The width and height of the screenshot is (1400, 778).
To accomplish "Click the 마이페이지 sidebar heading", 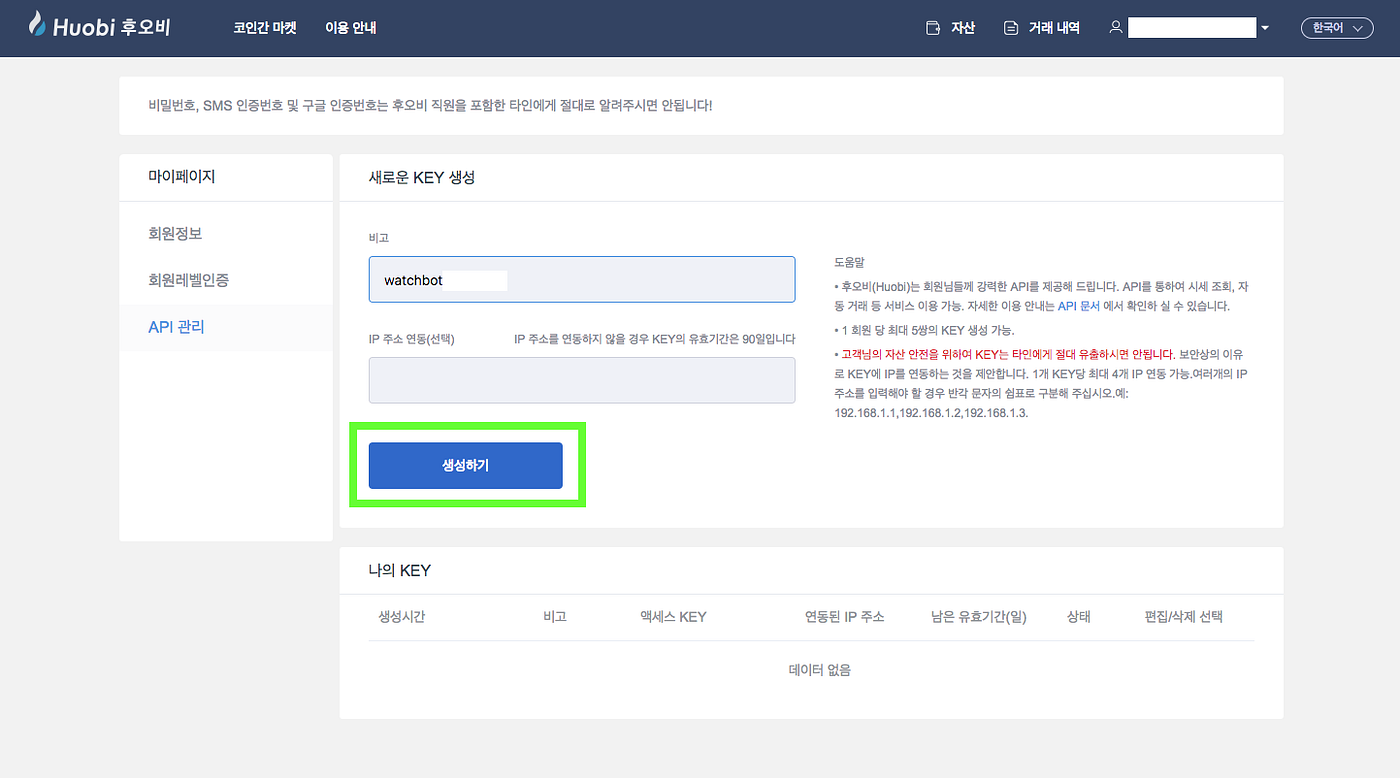I will 182,177.
